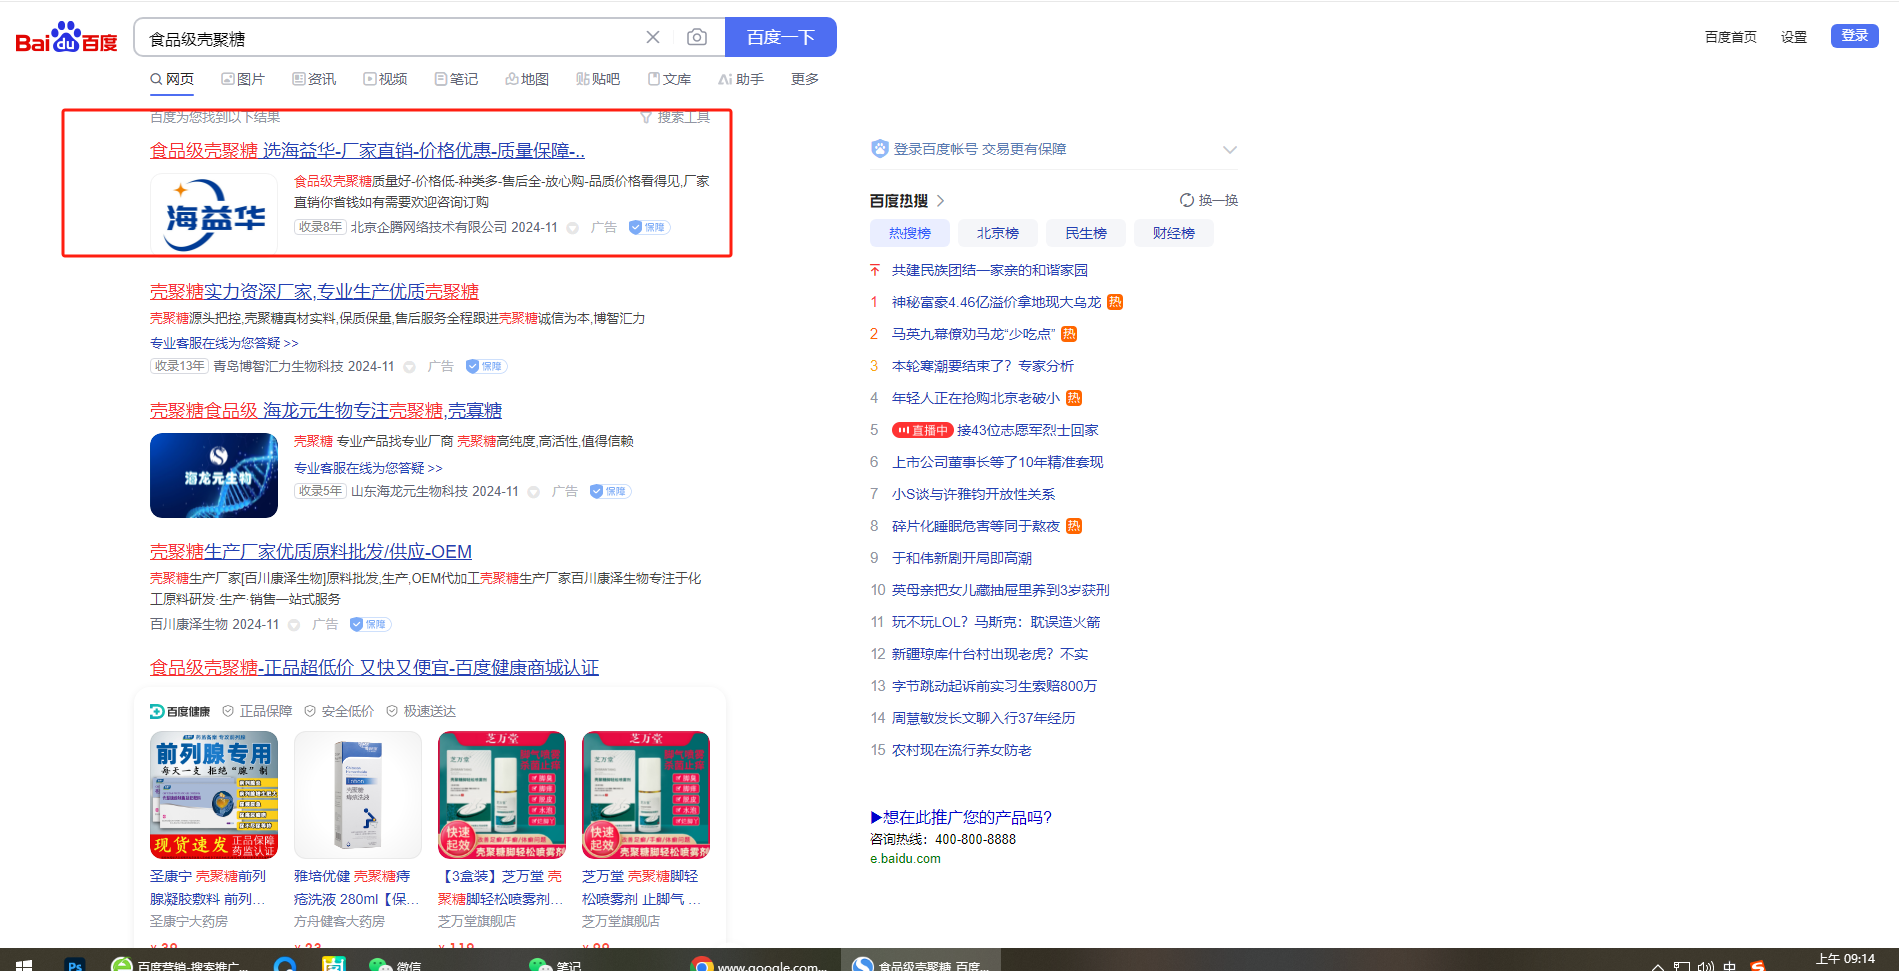Open the 更多 search categories menu
This screenshot has width=1899, height=971.
(805, 79)
